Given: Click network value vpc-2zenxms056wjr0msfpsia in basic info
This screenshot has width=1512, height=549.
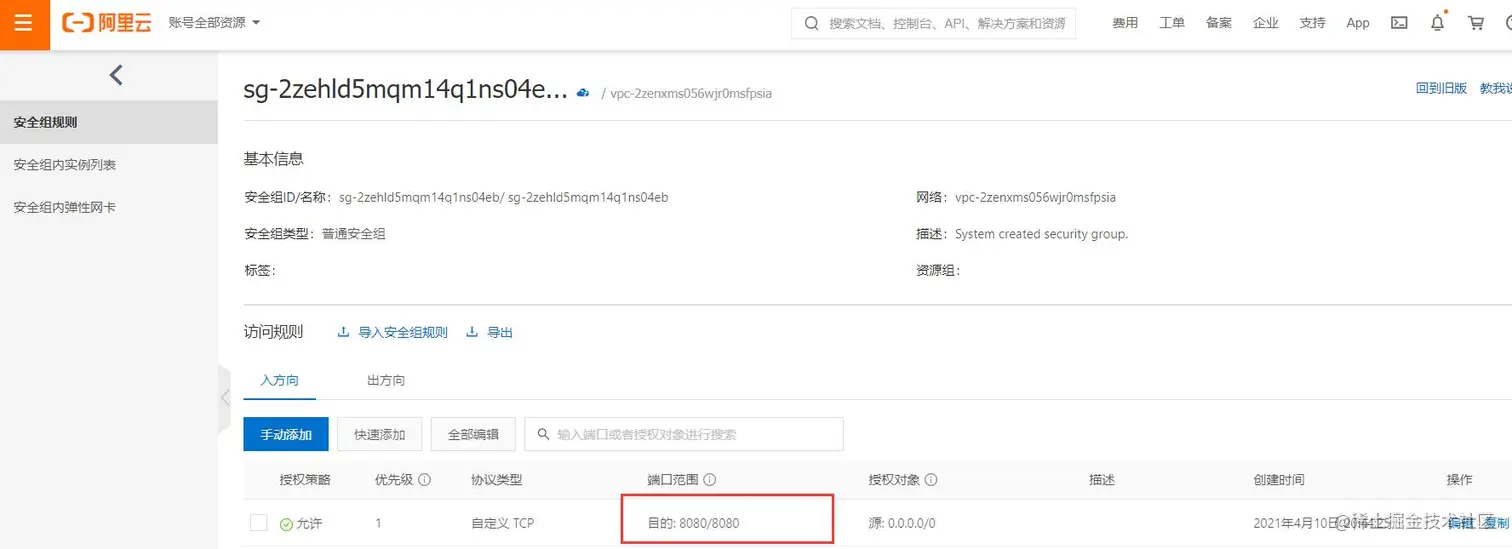Looking at the screenshot, I should click(1035, 197).
